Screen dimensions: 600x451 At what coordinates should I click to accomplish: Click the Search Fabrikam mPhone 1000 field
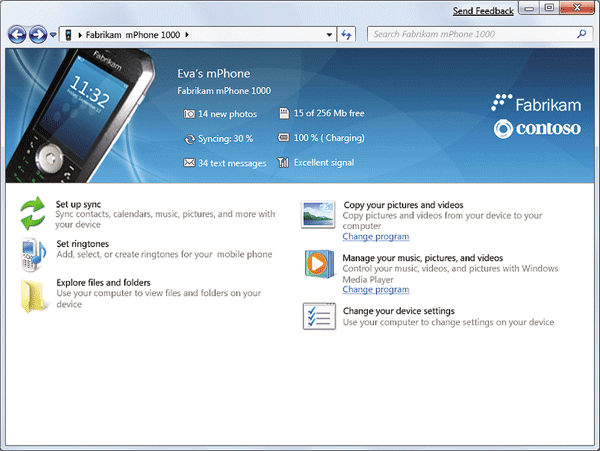pos(480,34)
